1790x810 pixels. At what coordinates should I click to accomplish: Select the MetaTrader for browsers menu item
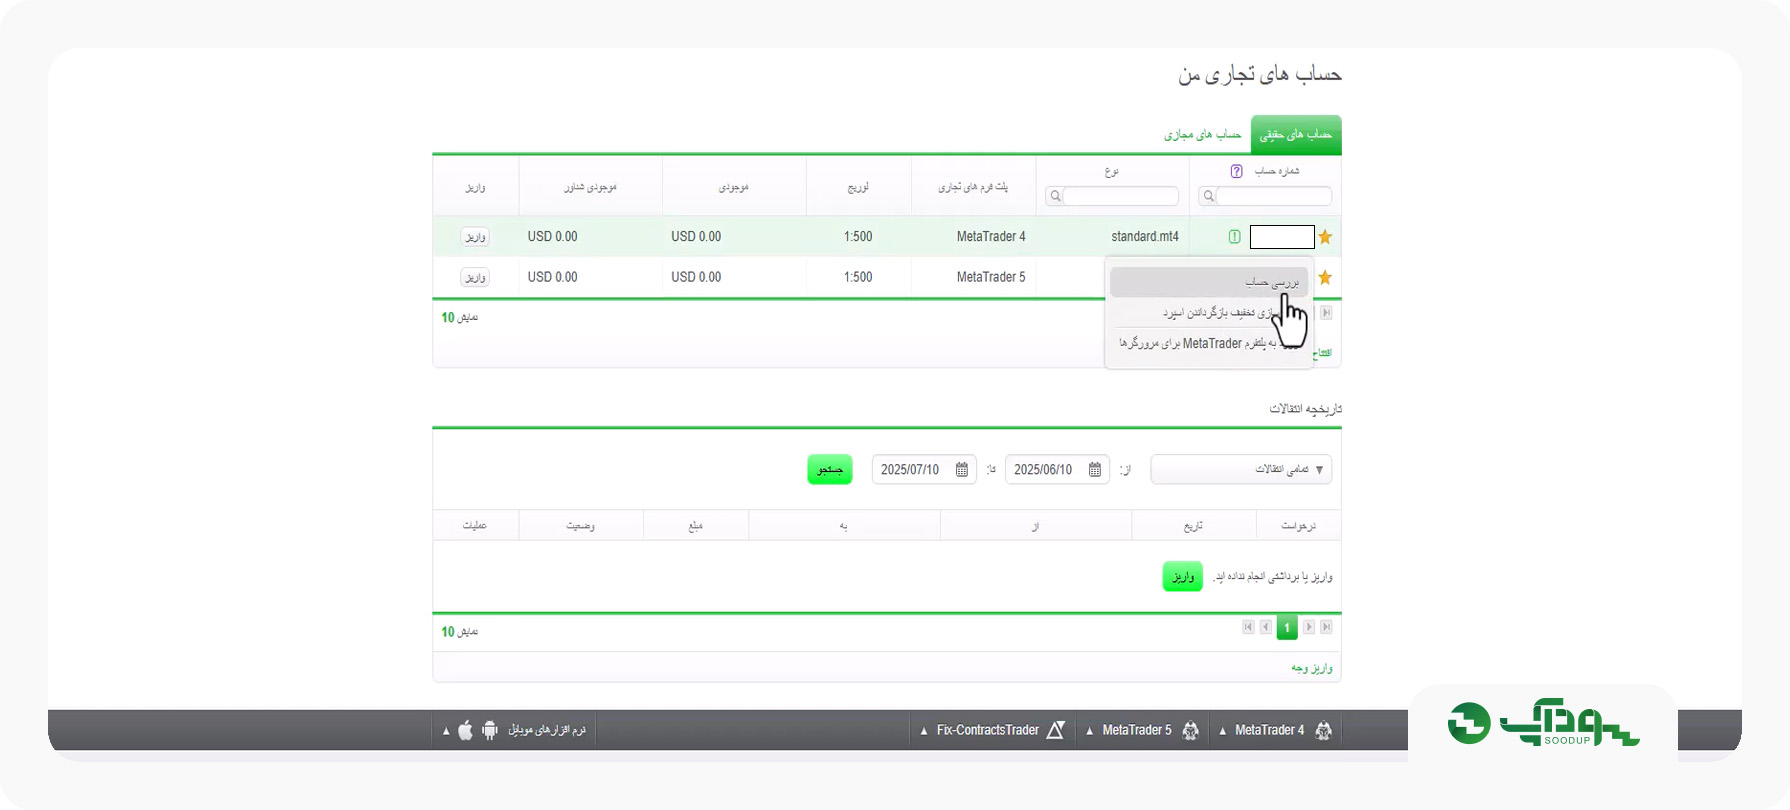coord(1208,343)
